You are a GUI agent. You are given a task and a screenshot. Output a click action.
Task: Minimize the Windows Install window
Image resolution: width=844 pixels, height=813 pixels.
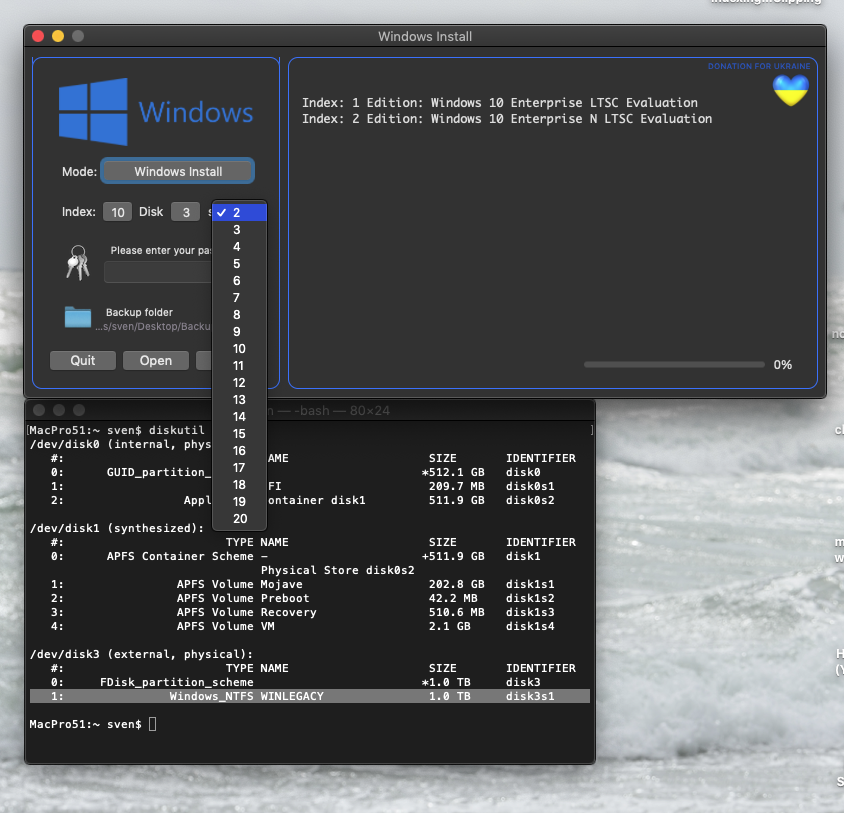58,36
